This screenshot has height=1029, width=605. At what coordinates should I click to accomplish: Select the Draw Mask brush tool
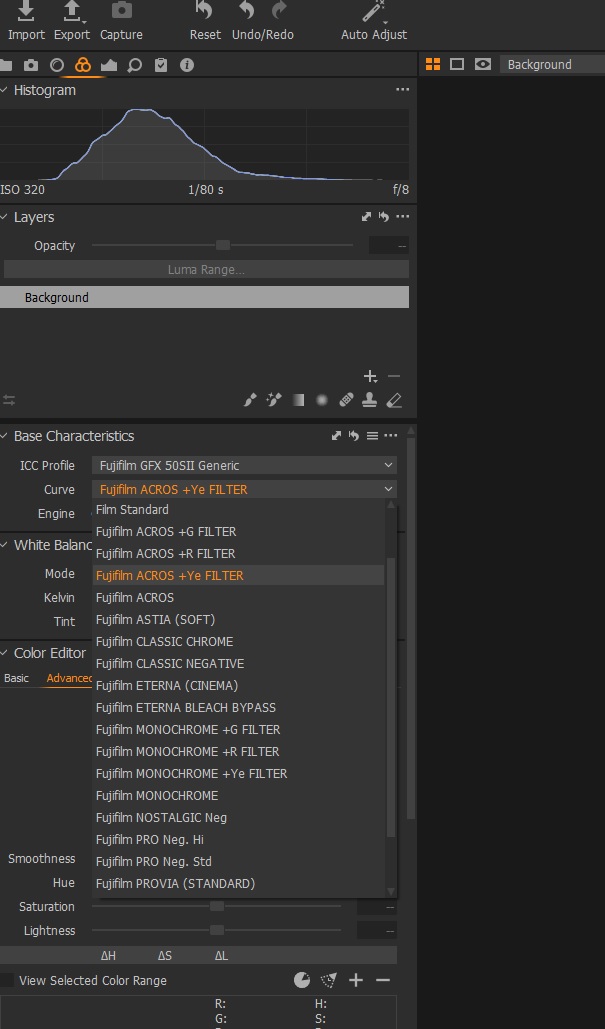[251, 400]
